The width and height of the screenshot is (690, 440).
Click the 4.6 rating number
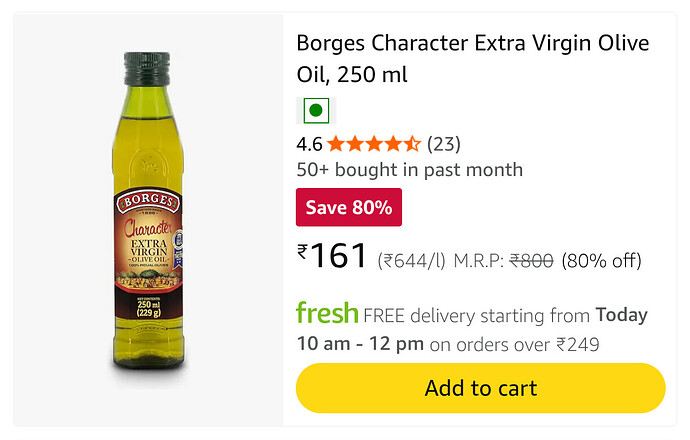309,144
